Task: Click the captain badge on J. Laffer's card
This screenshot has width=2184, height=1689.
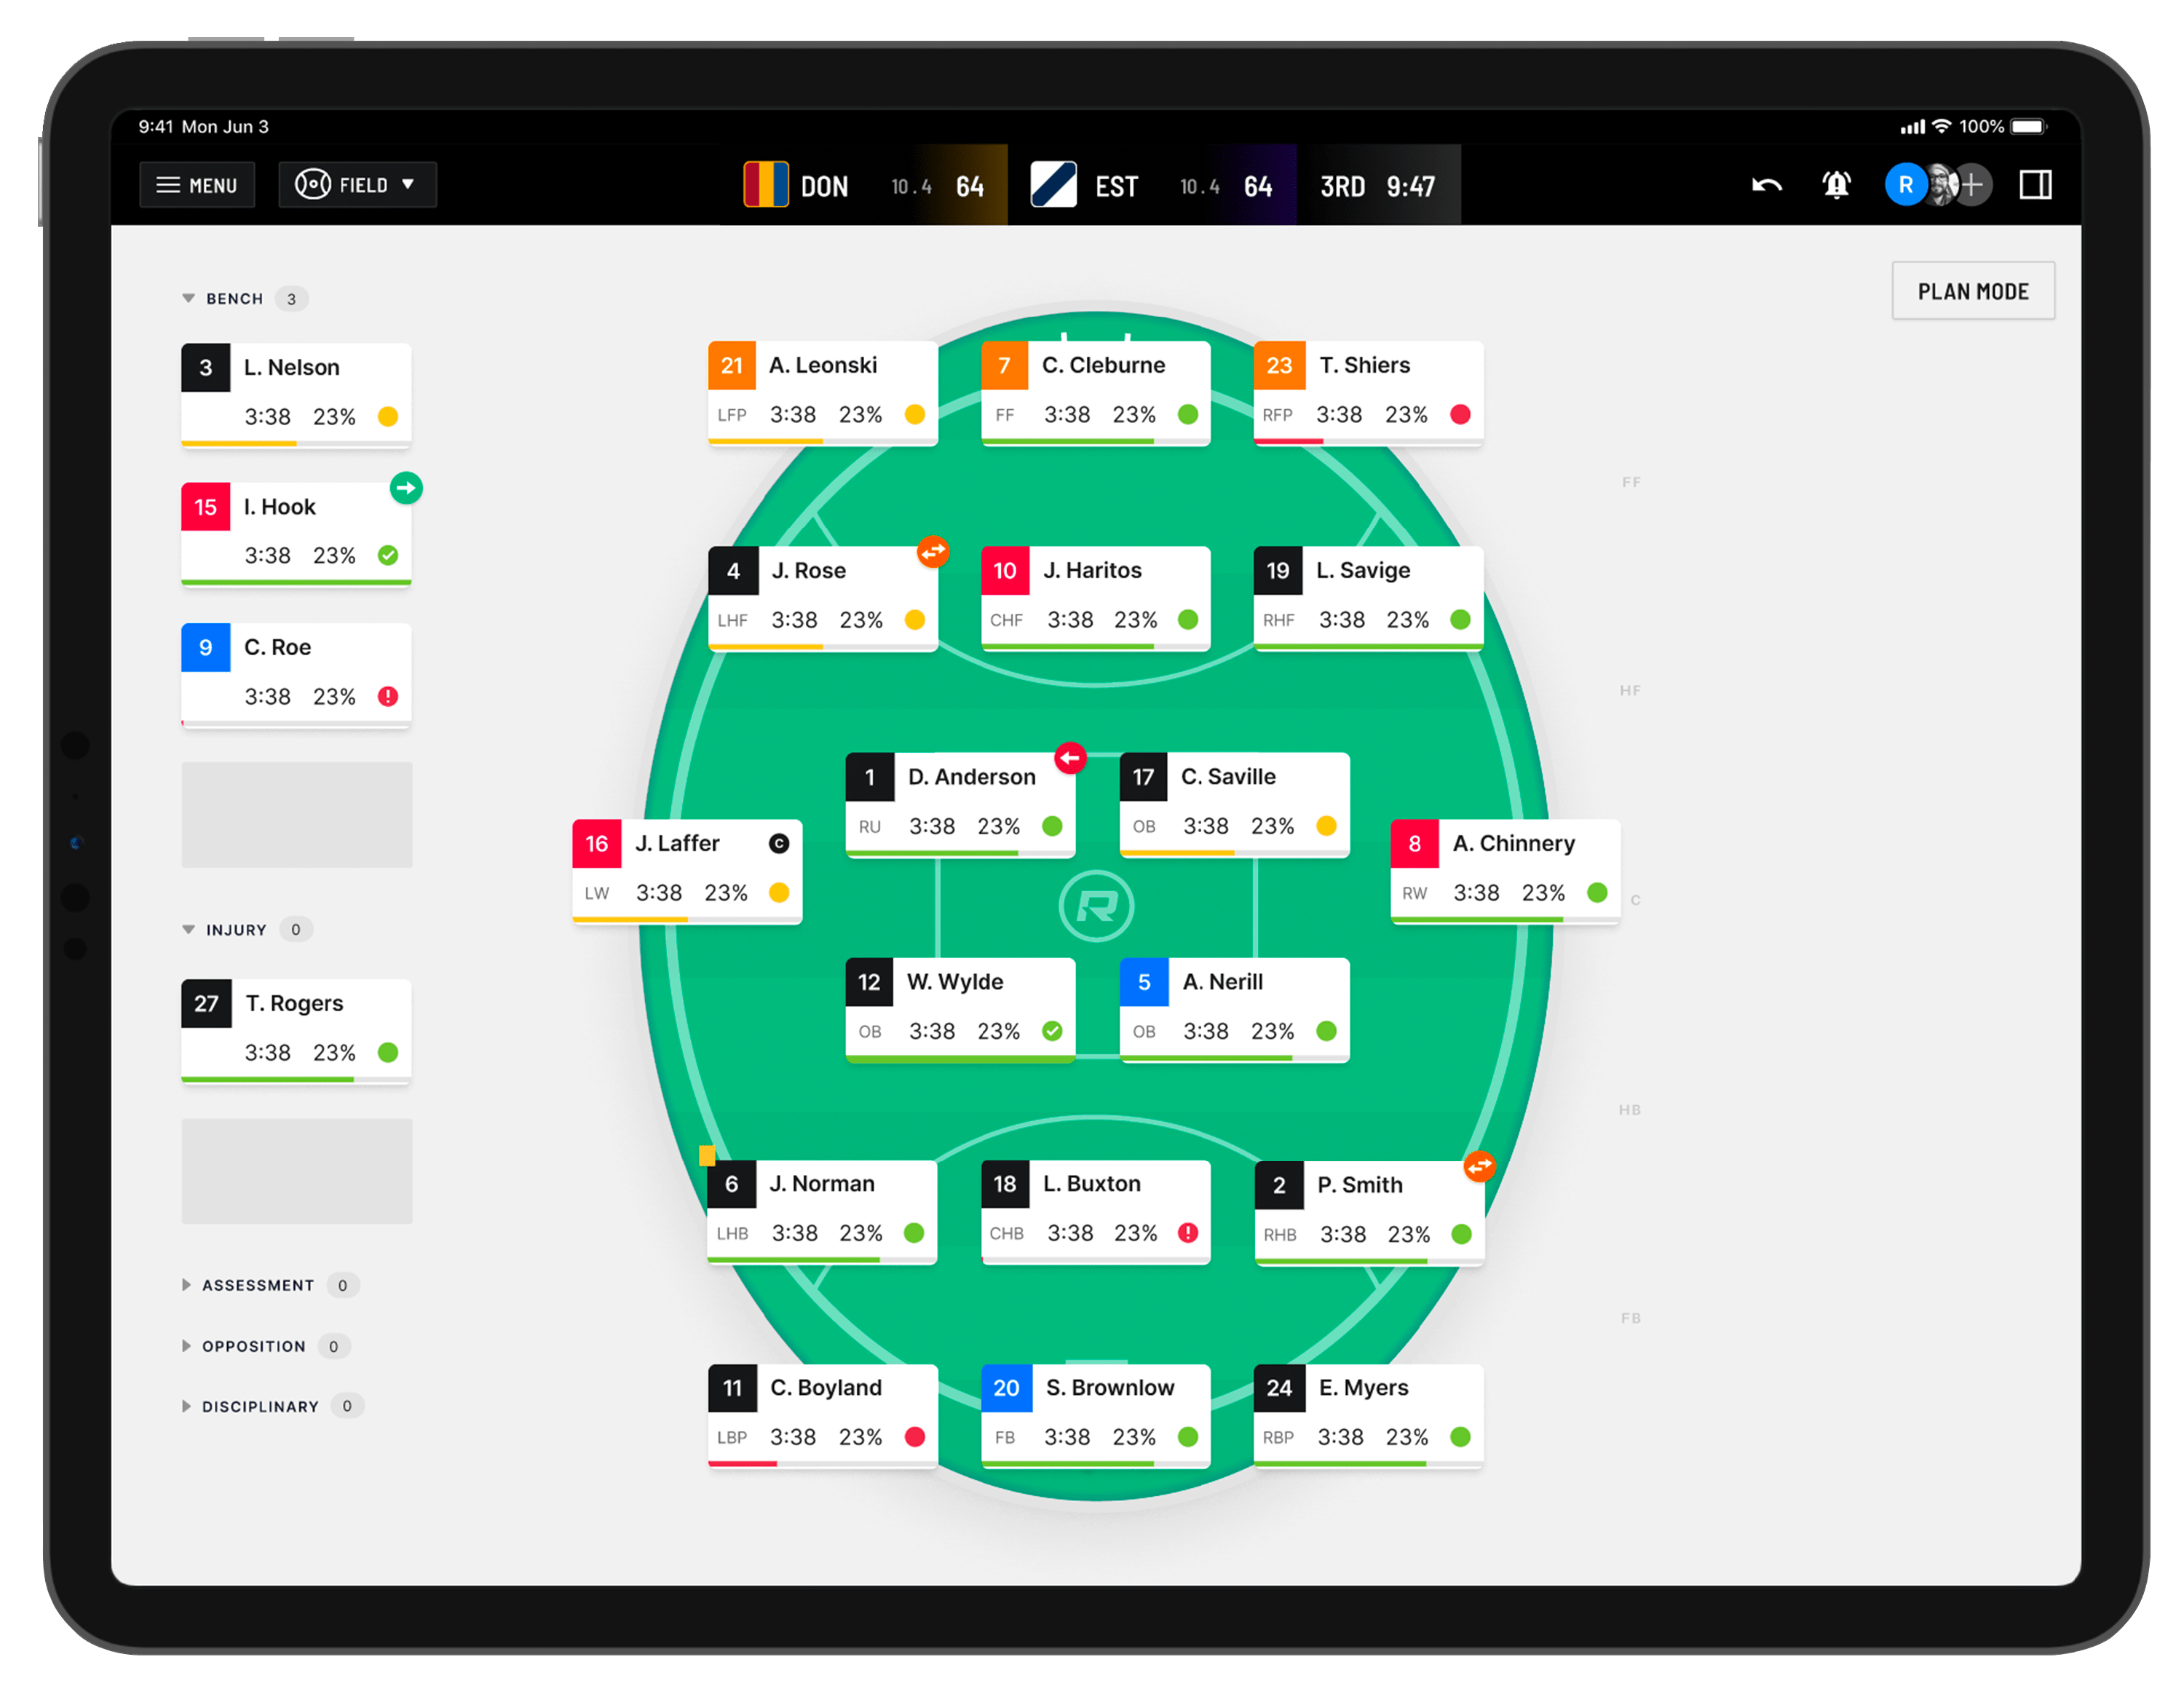Action: [780, 843]
